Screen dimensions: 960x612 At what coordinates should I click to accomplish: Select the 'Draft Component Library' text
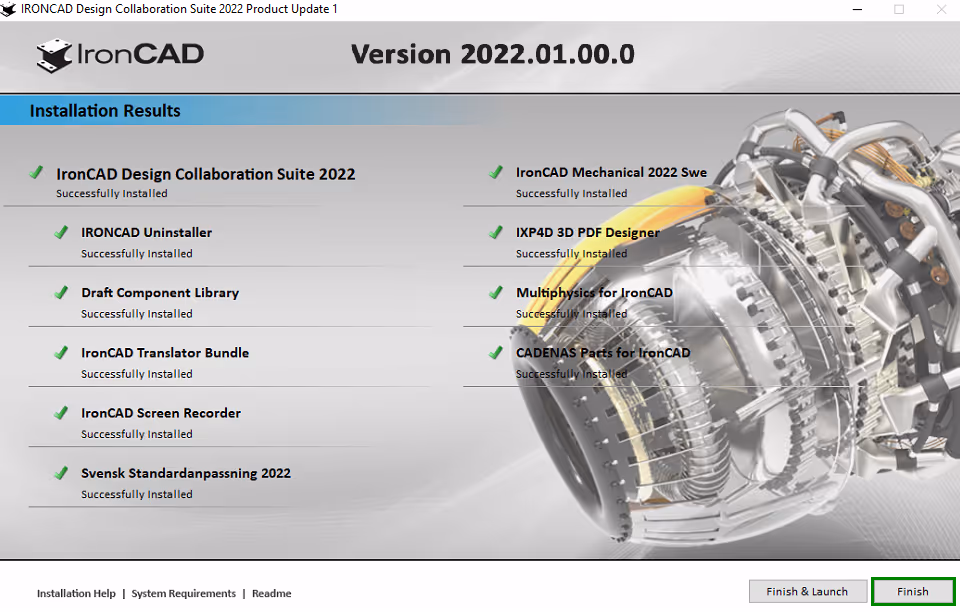(160, 293)
